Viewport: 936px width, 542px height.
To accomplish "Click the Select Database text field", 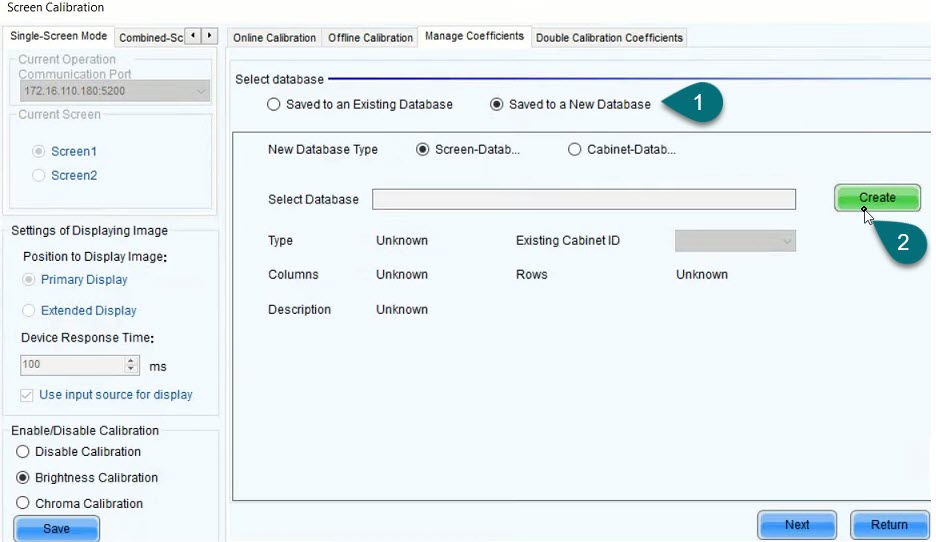I will tap(583, 200).
